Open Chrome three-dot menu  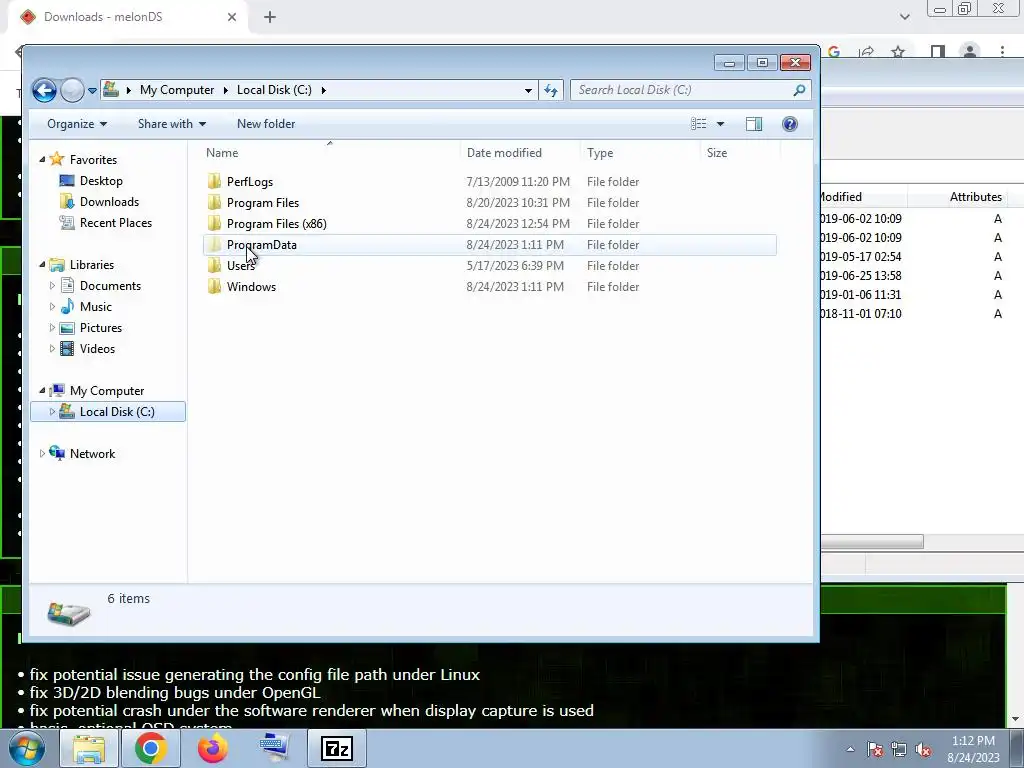tap(1002, 52)
